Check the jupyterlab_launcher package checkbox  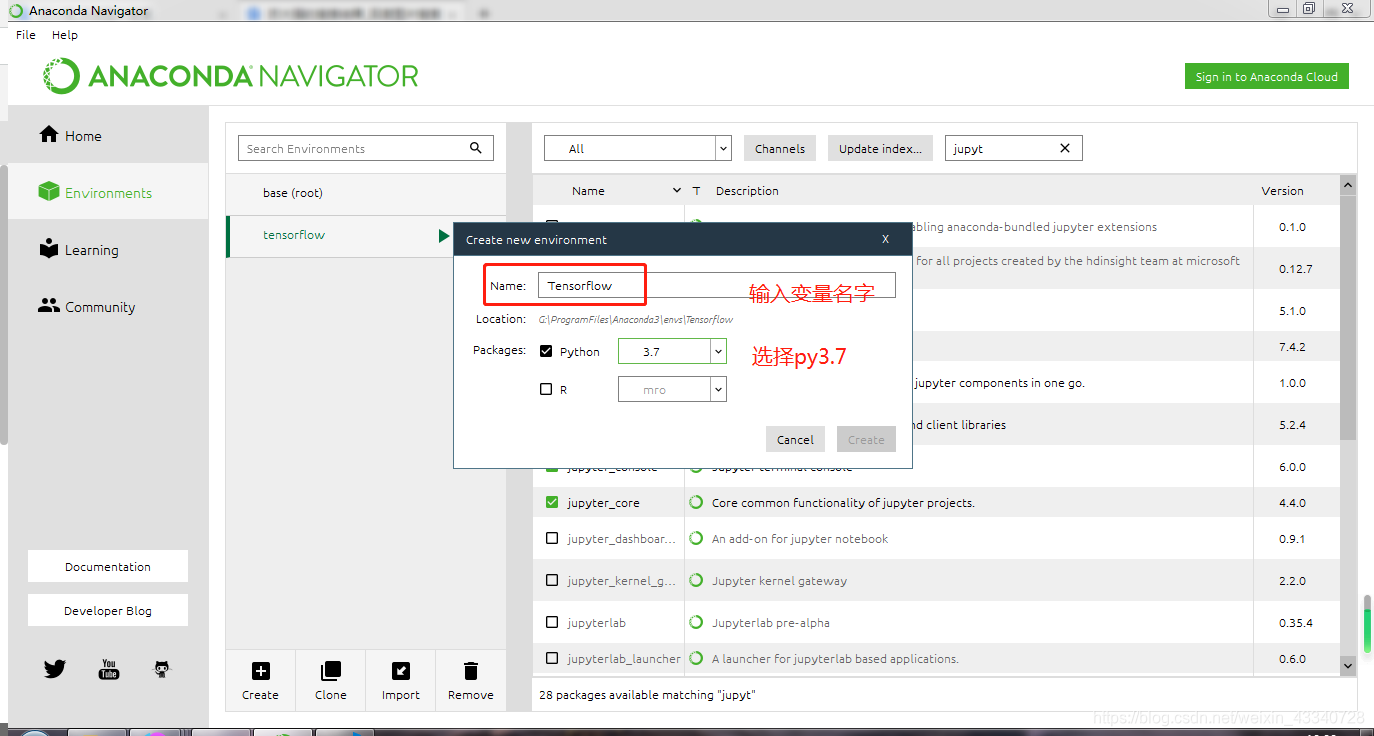(x=552, y=658)
